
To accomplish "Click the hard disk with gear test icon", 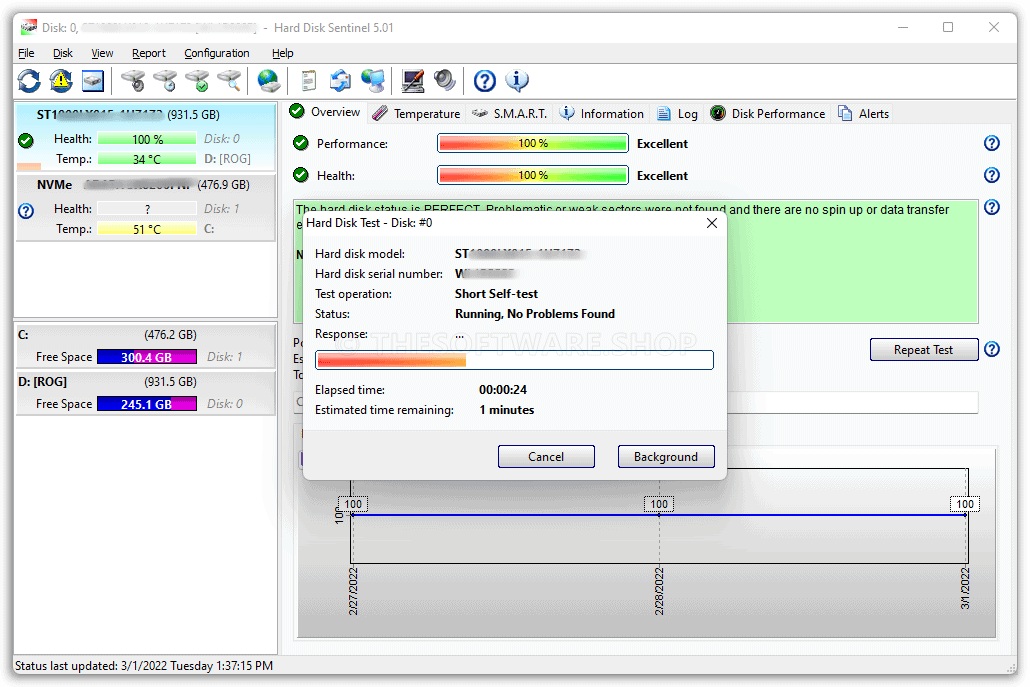I will (133, 81).
